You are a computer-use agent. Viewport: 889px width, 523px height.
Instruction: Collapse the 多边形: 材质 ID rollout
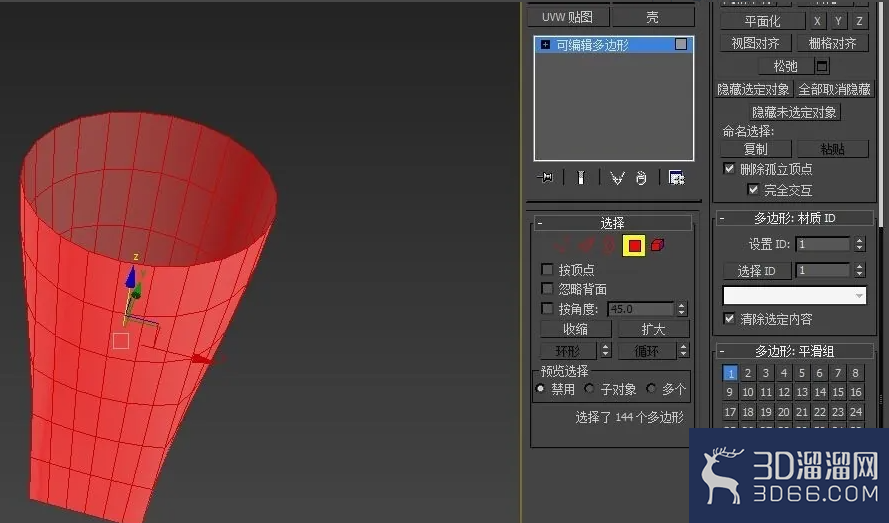[x=794, y=218]
